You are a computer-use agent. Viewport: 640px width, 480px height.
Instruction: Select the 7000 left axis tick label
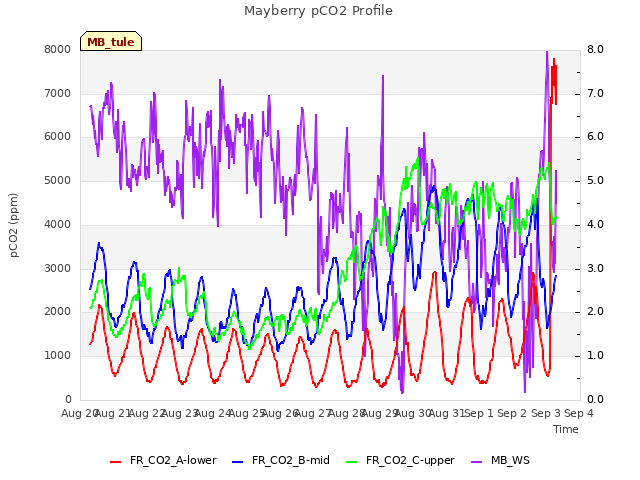point(58,93)
